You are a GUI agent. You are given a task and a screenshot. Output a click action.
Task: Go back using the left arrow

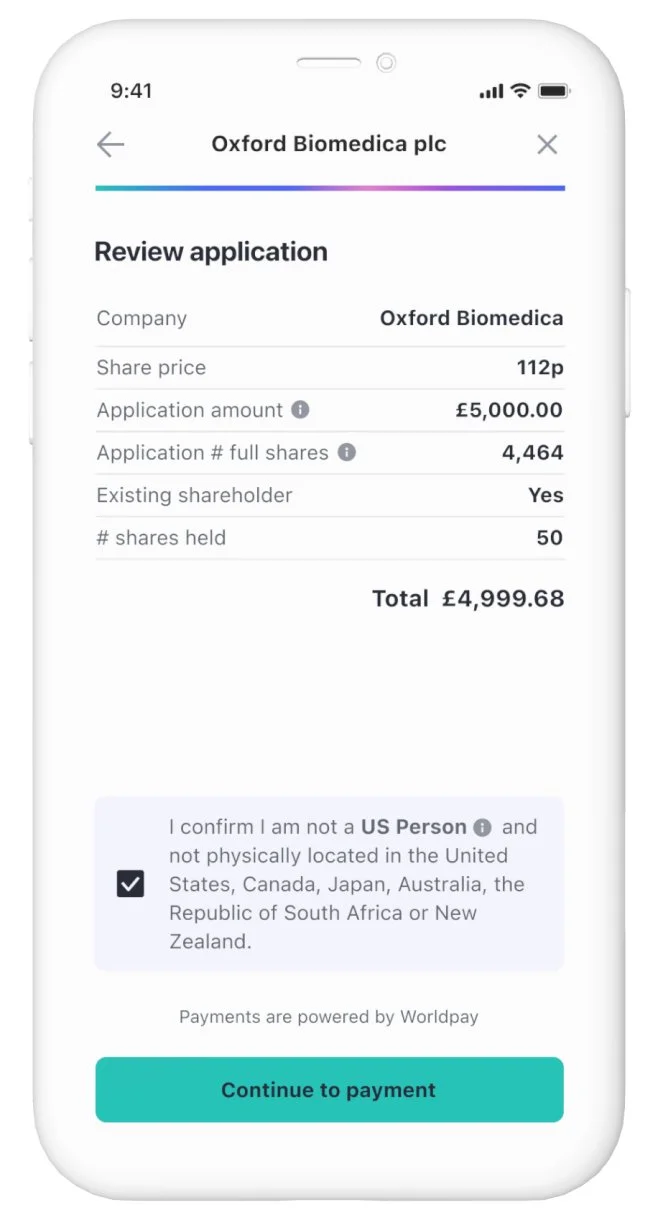point(110,145)
